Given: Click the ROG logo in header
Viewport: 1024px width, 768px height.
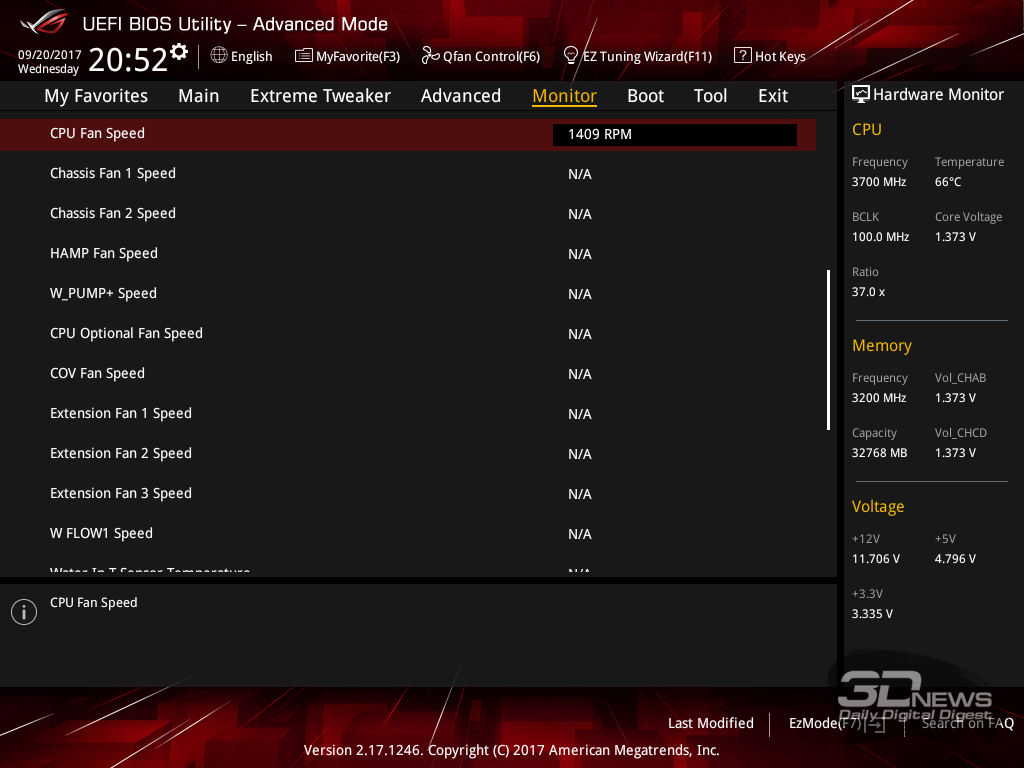Looking at the screenshot, I should (x=44, y=23).
